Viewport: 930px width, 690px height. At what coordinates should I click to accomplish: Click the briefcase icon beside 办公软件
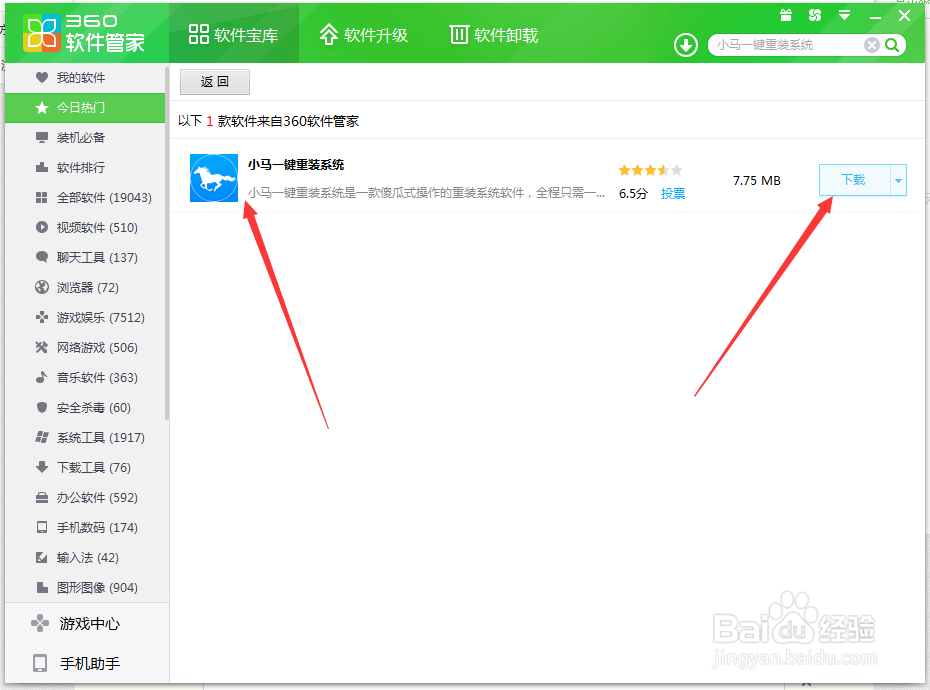(42, 497)
